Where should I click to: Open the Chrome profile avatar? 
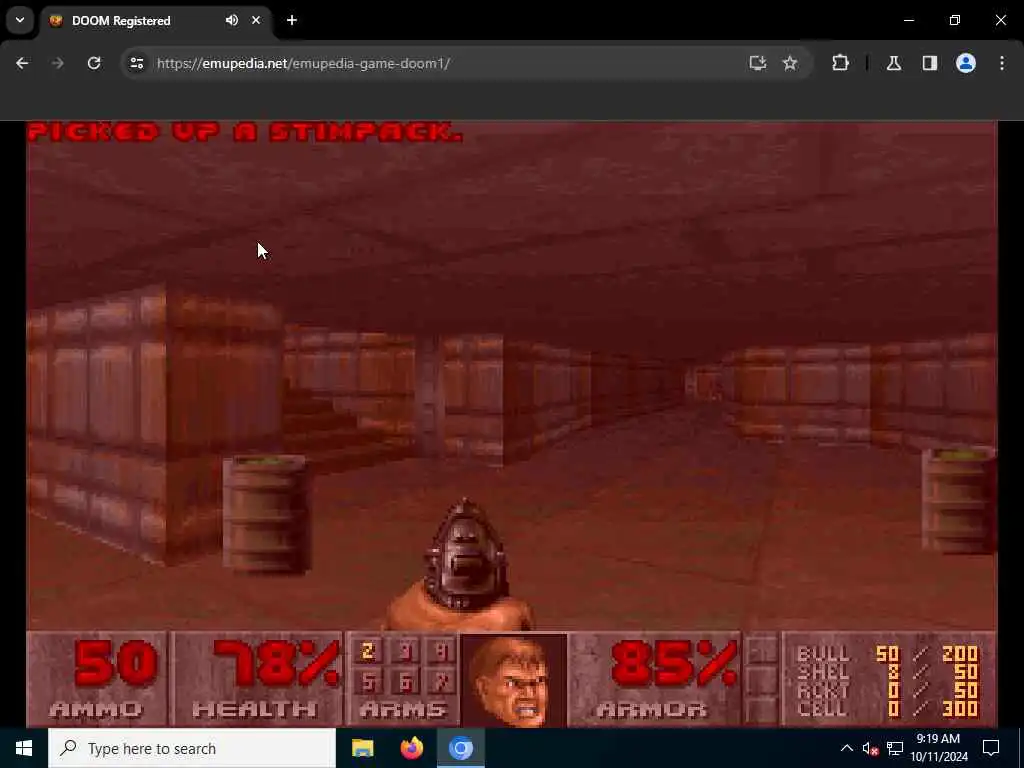point(966,63)
